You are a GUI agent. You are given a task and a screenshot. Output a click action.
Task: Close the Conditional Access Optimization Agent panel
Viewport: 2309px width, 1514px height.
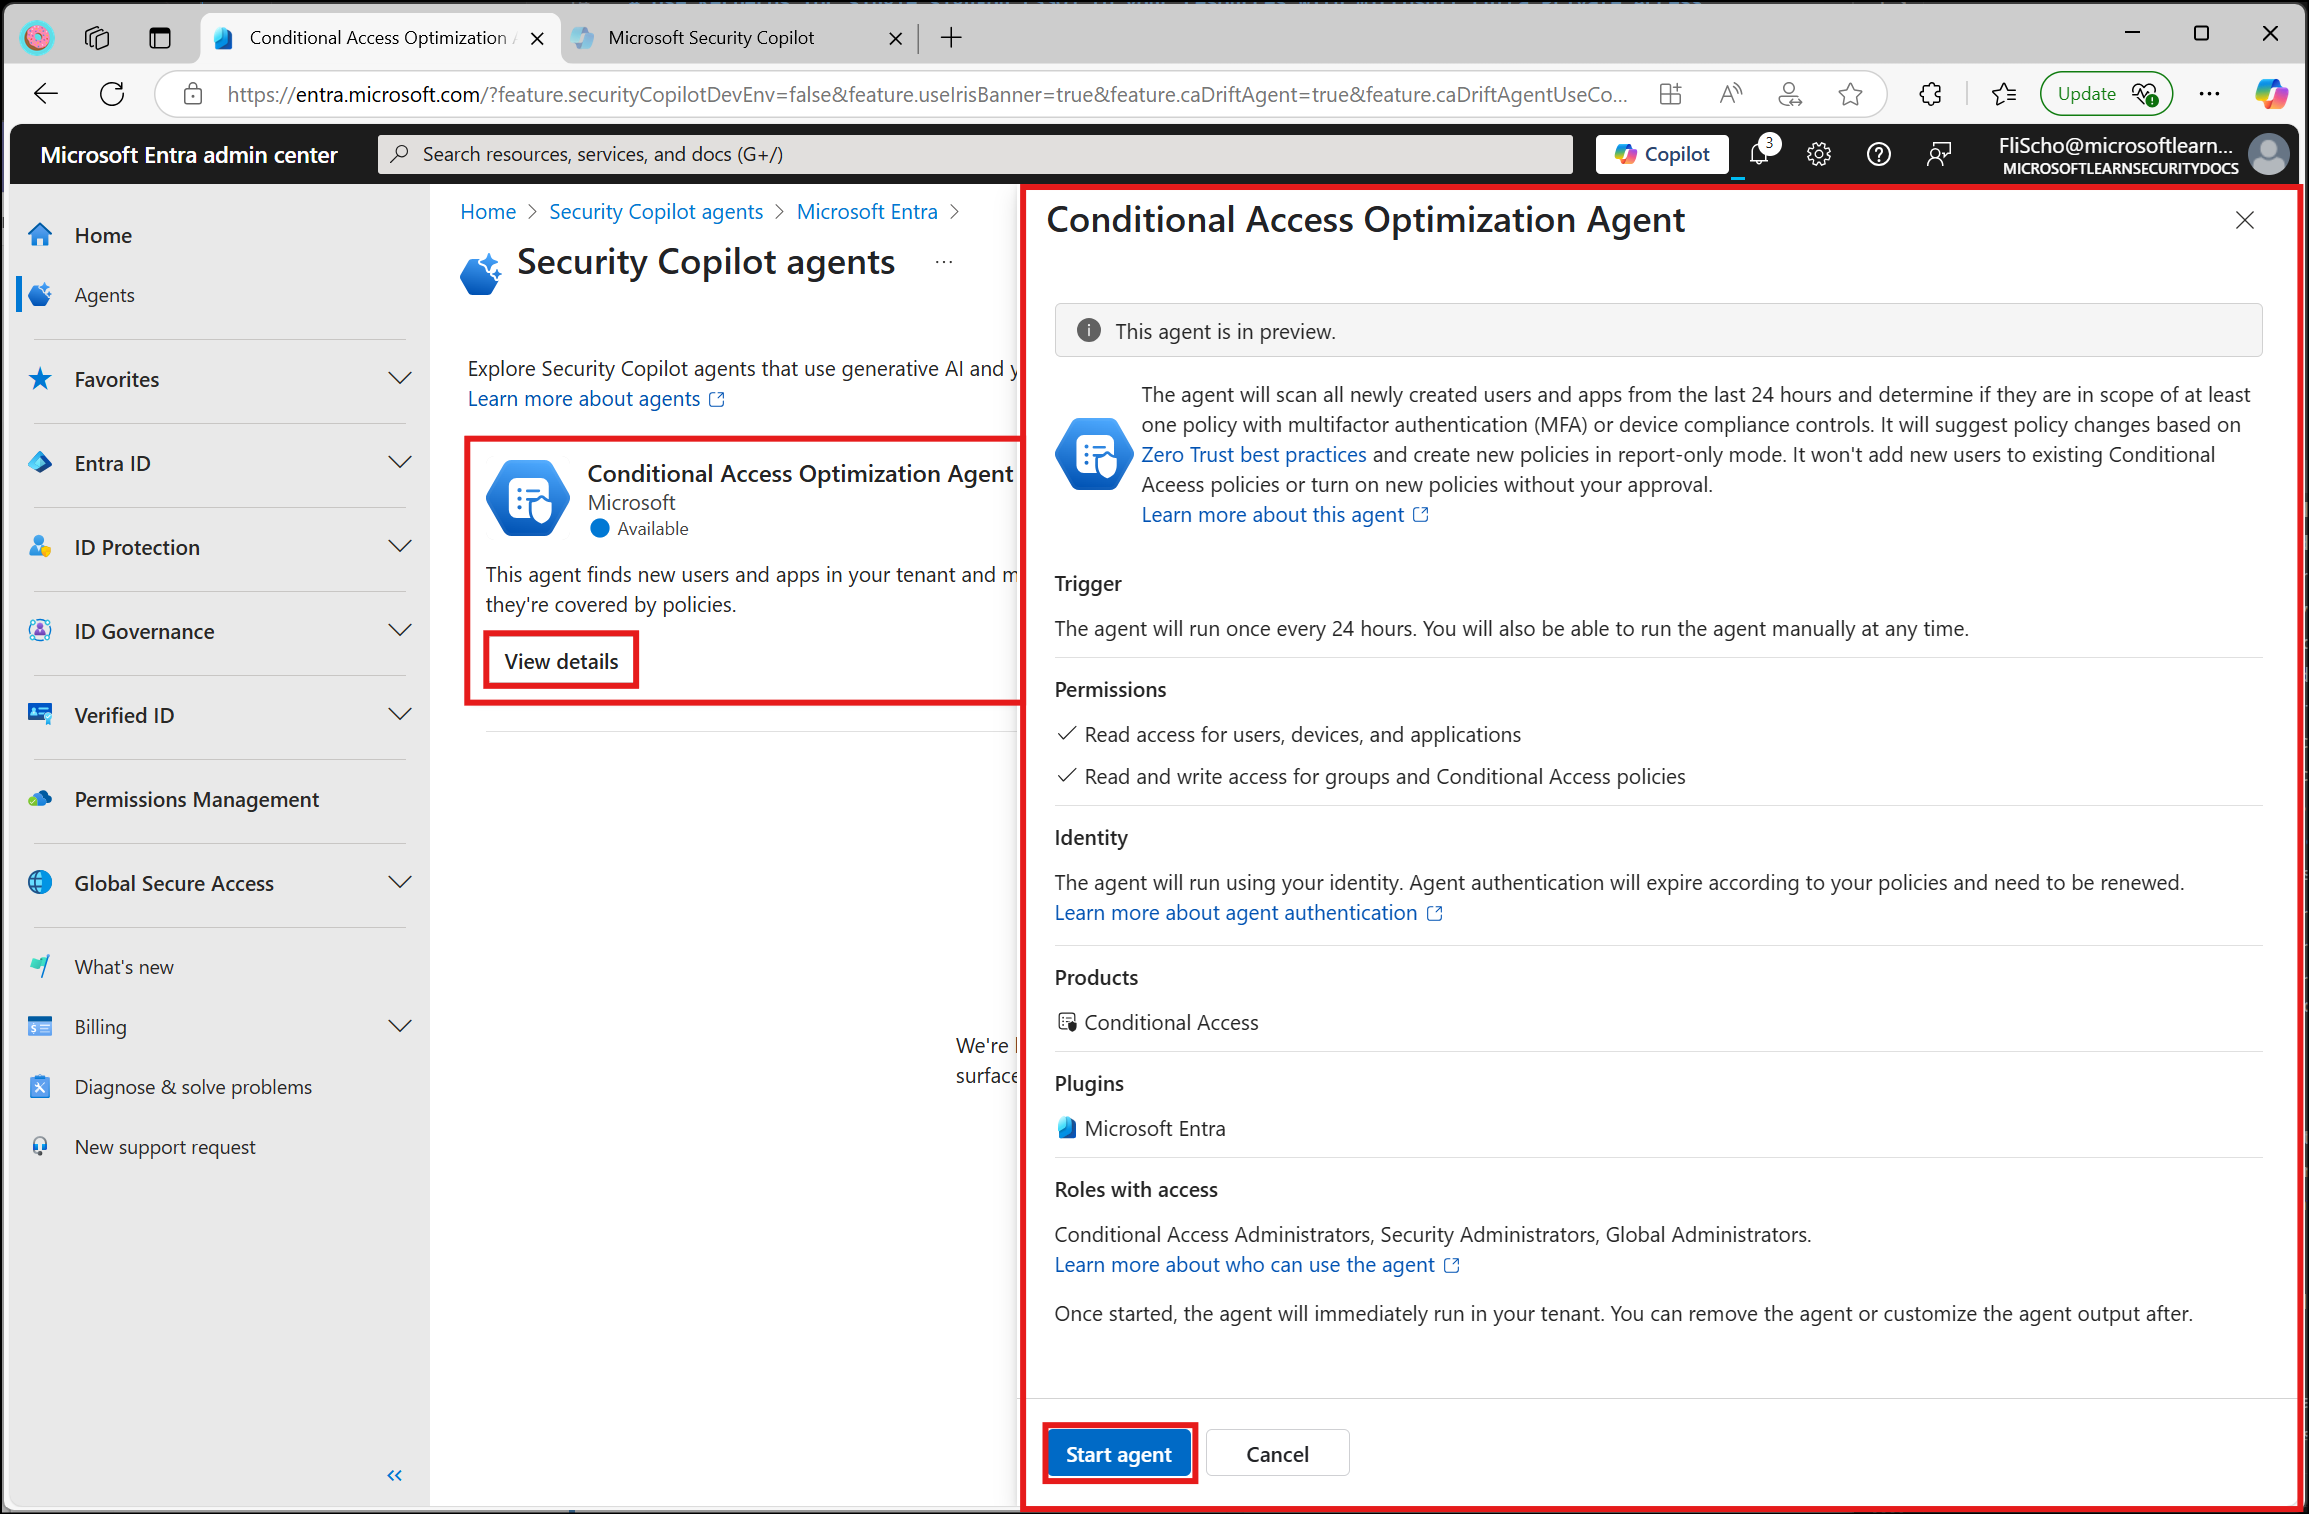tap(2244, 220)
